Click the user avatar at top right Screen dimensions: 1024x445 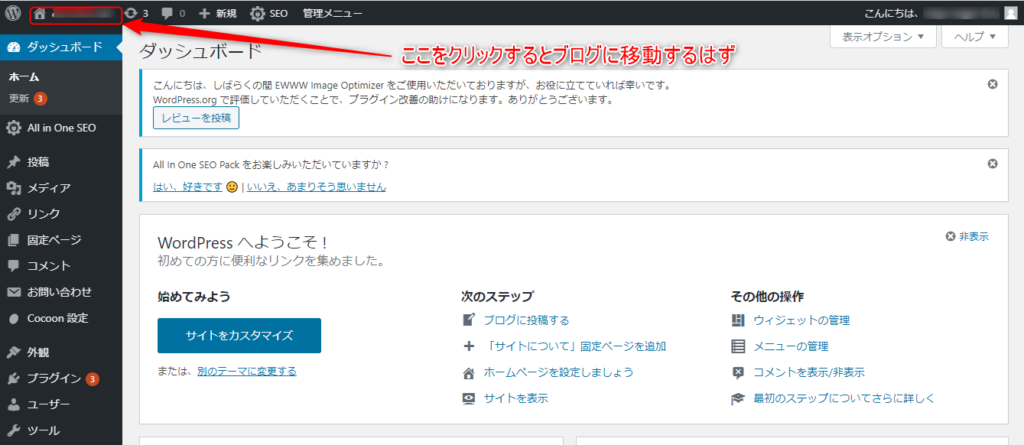[x=1010, y=14]
